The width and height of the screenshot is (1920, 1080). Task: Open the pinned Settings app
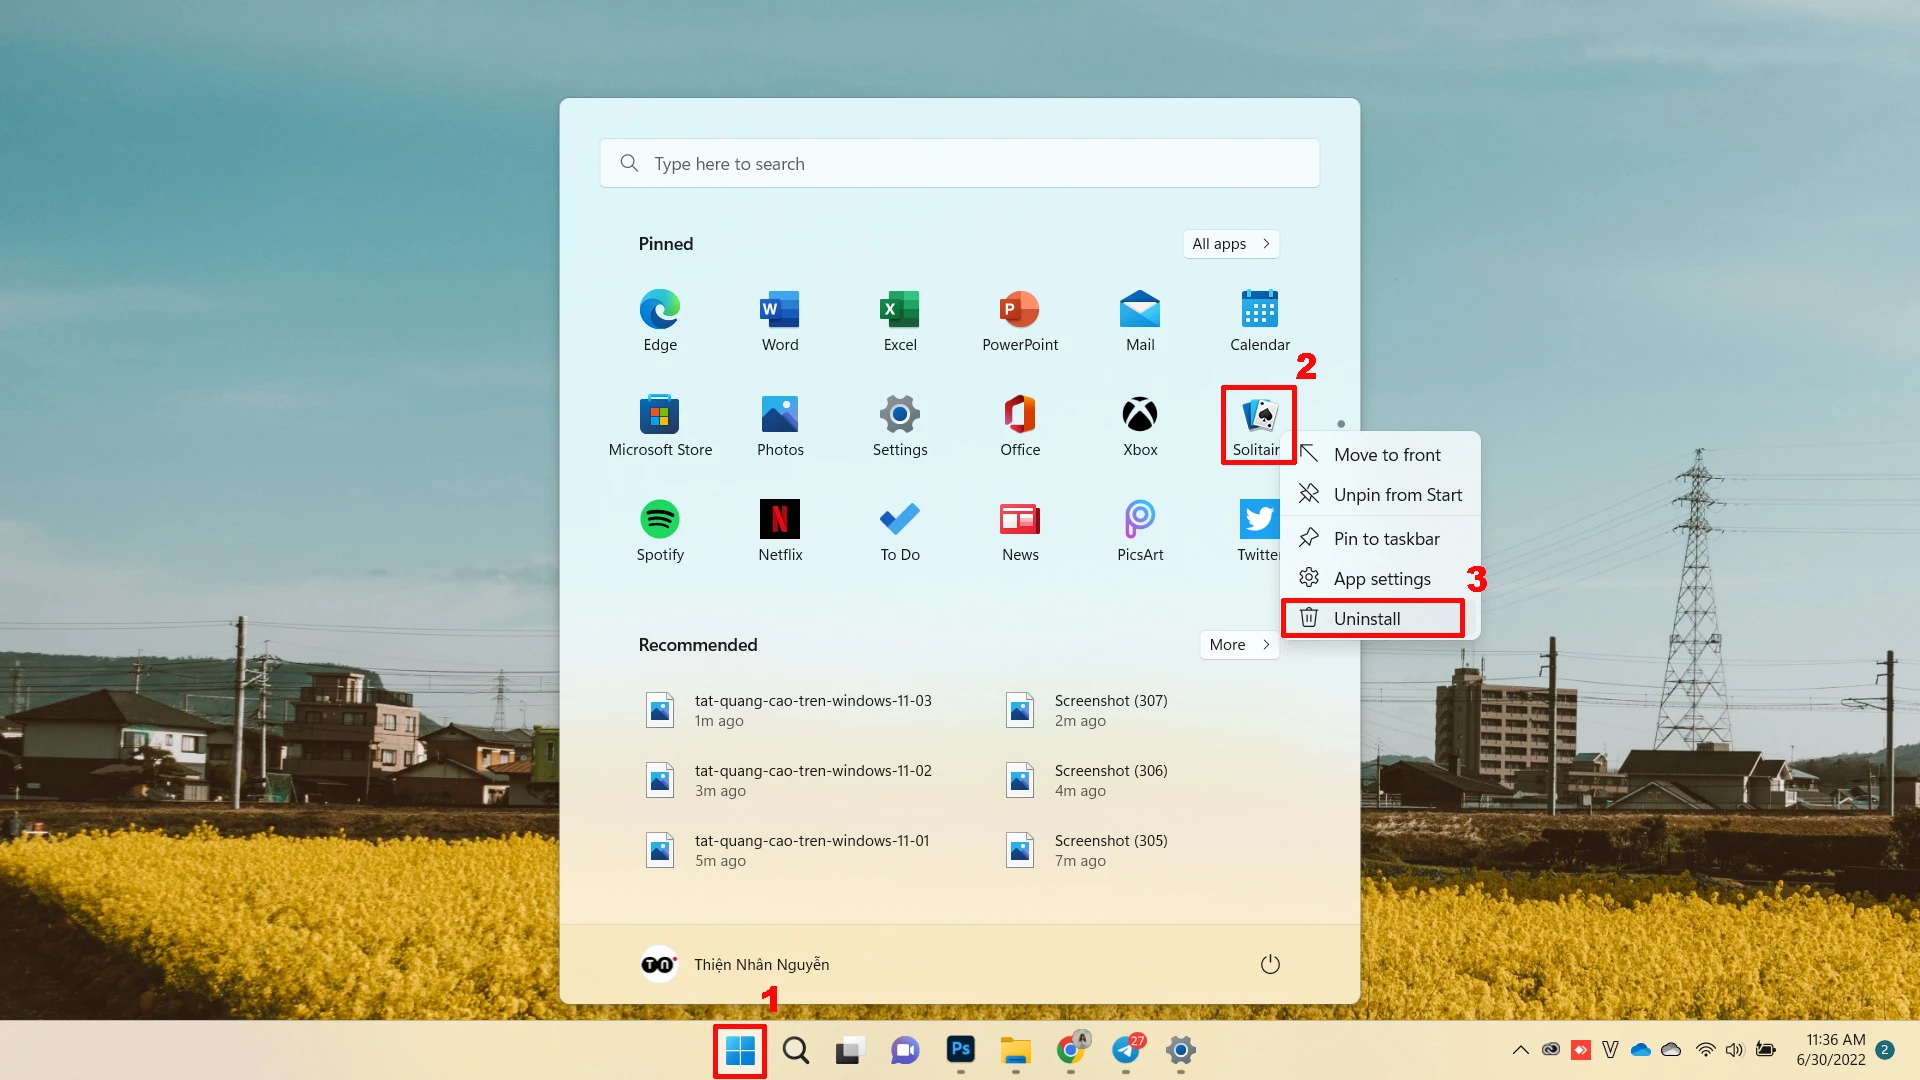coord(900,426)
